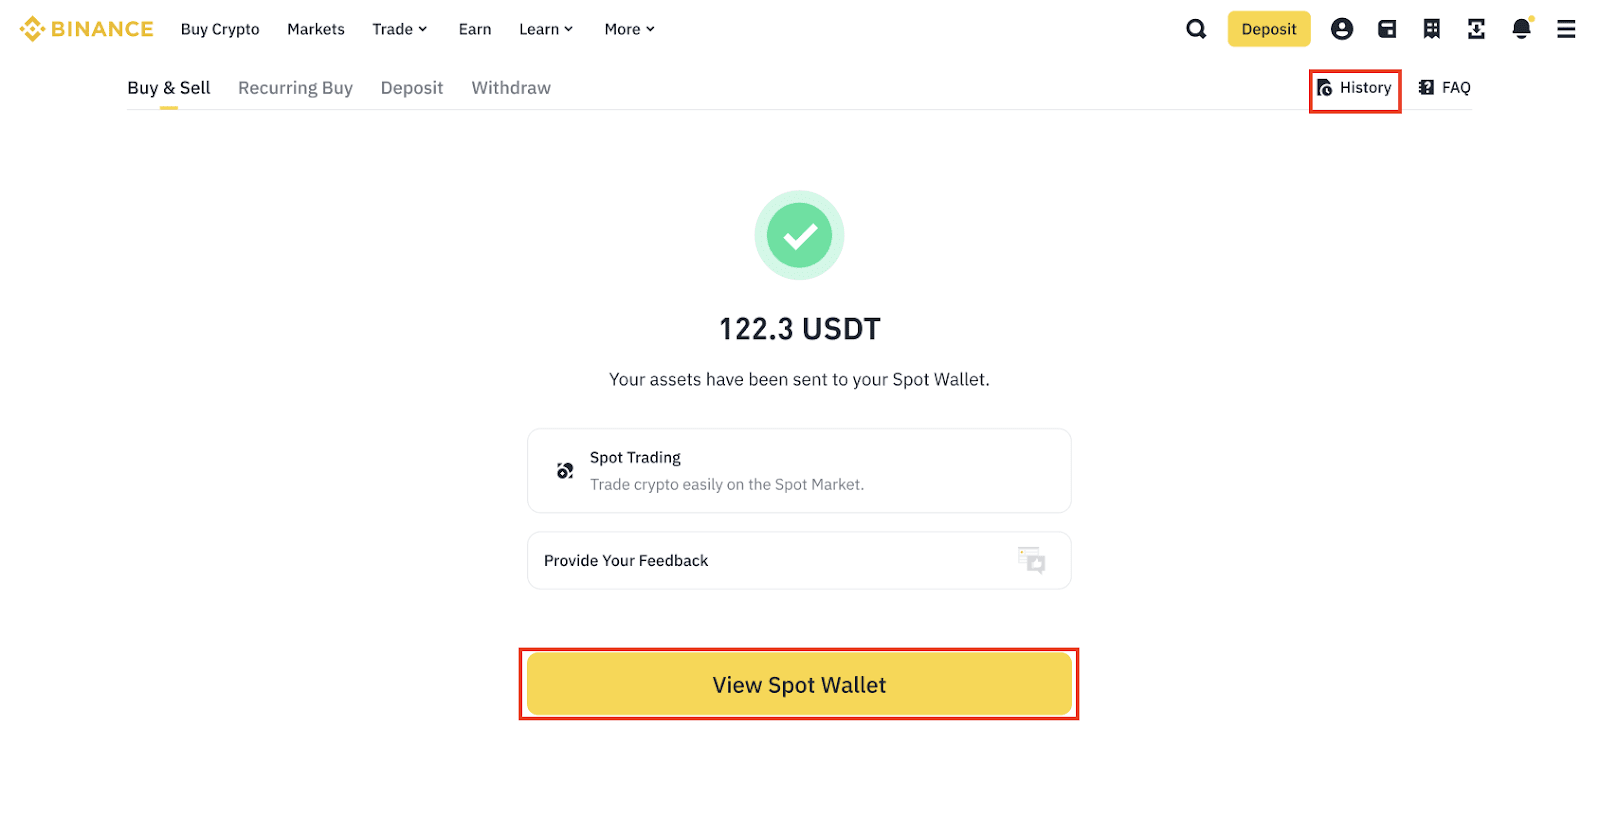The height and width of the screenshot is (838, 1600).
Task: Switch to the Recurring Buy tab
Action: point(295,88)
